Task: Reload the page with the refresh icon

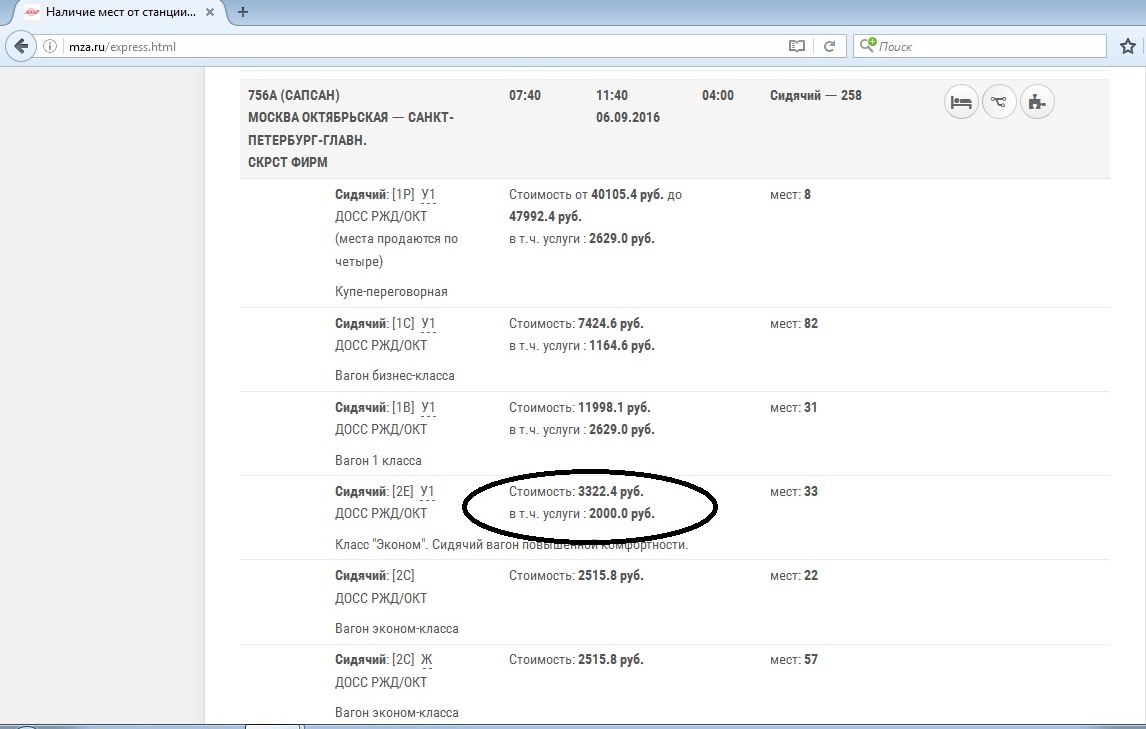Action: tap(829, 46)
